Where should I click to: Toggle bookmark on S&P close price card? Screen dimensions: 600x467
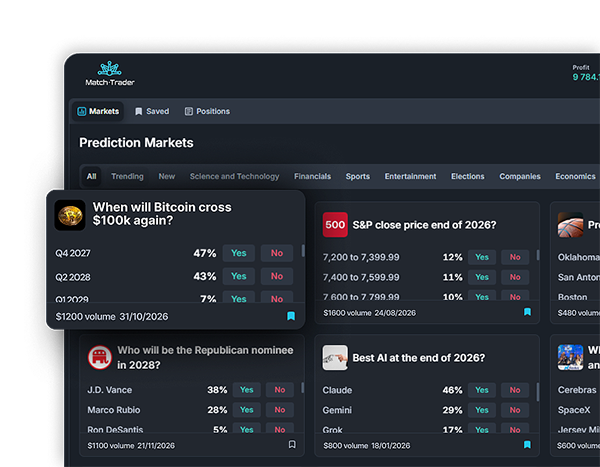[x=527, y=312]
